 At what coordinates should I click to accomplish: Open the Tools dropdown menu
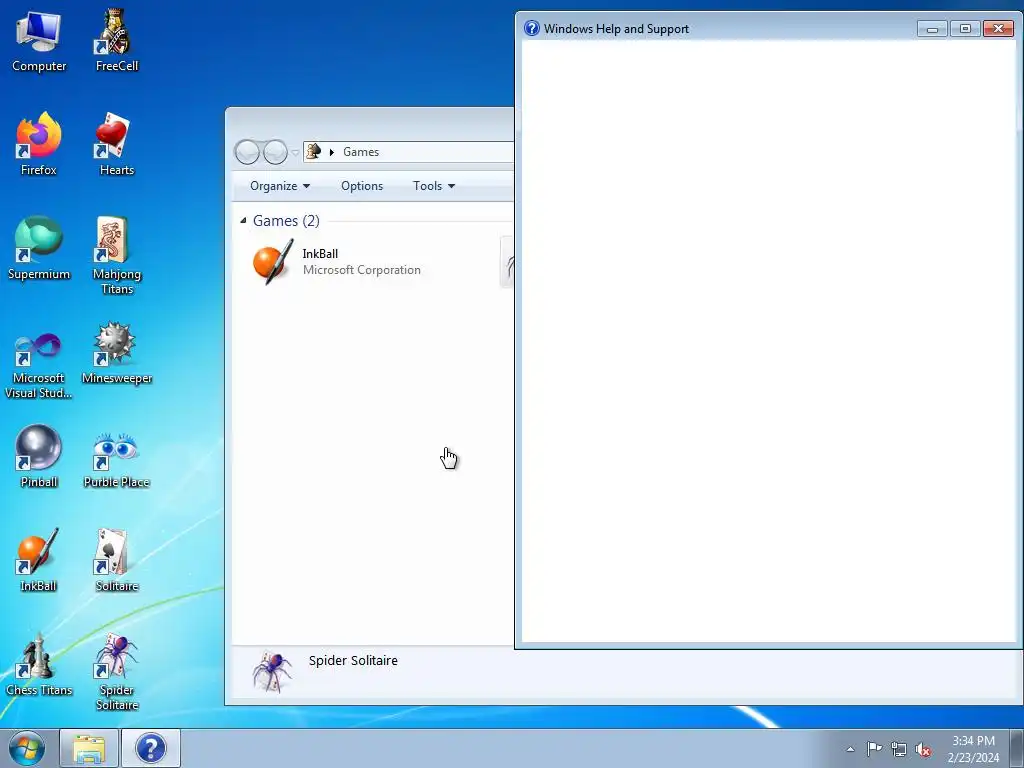click(x=434, y=186)
